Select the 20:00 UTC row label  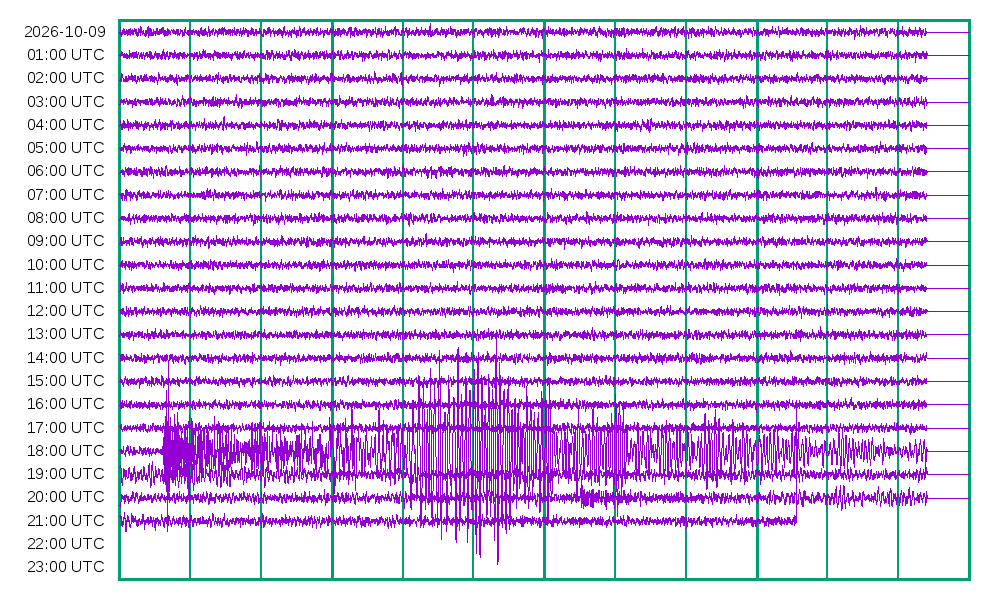point(66,497)
